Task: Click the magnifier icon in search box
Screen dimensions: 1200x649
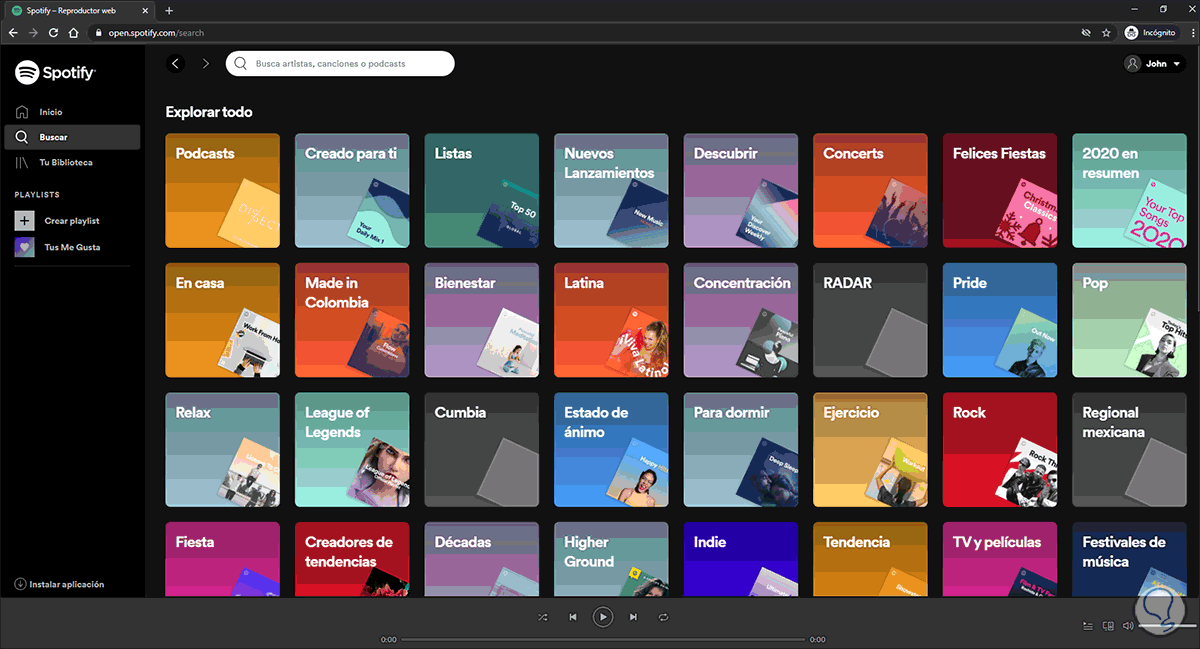Action: tap(240, 64)
